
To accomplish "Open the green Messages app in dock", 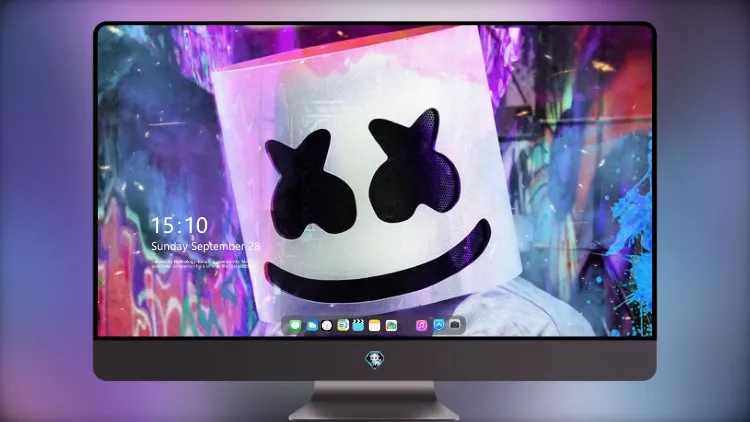I will [x=295, y=326].
